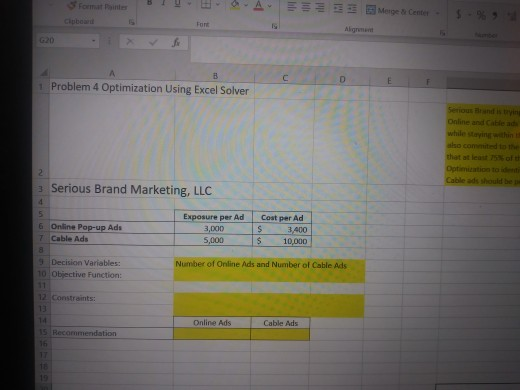Click the Insert Function fx button

(x=176, y=43)
